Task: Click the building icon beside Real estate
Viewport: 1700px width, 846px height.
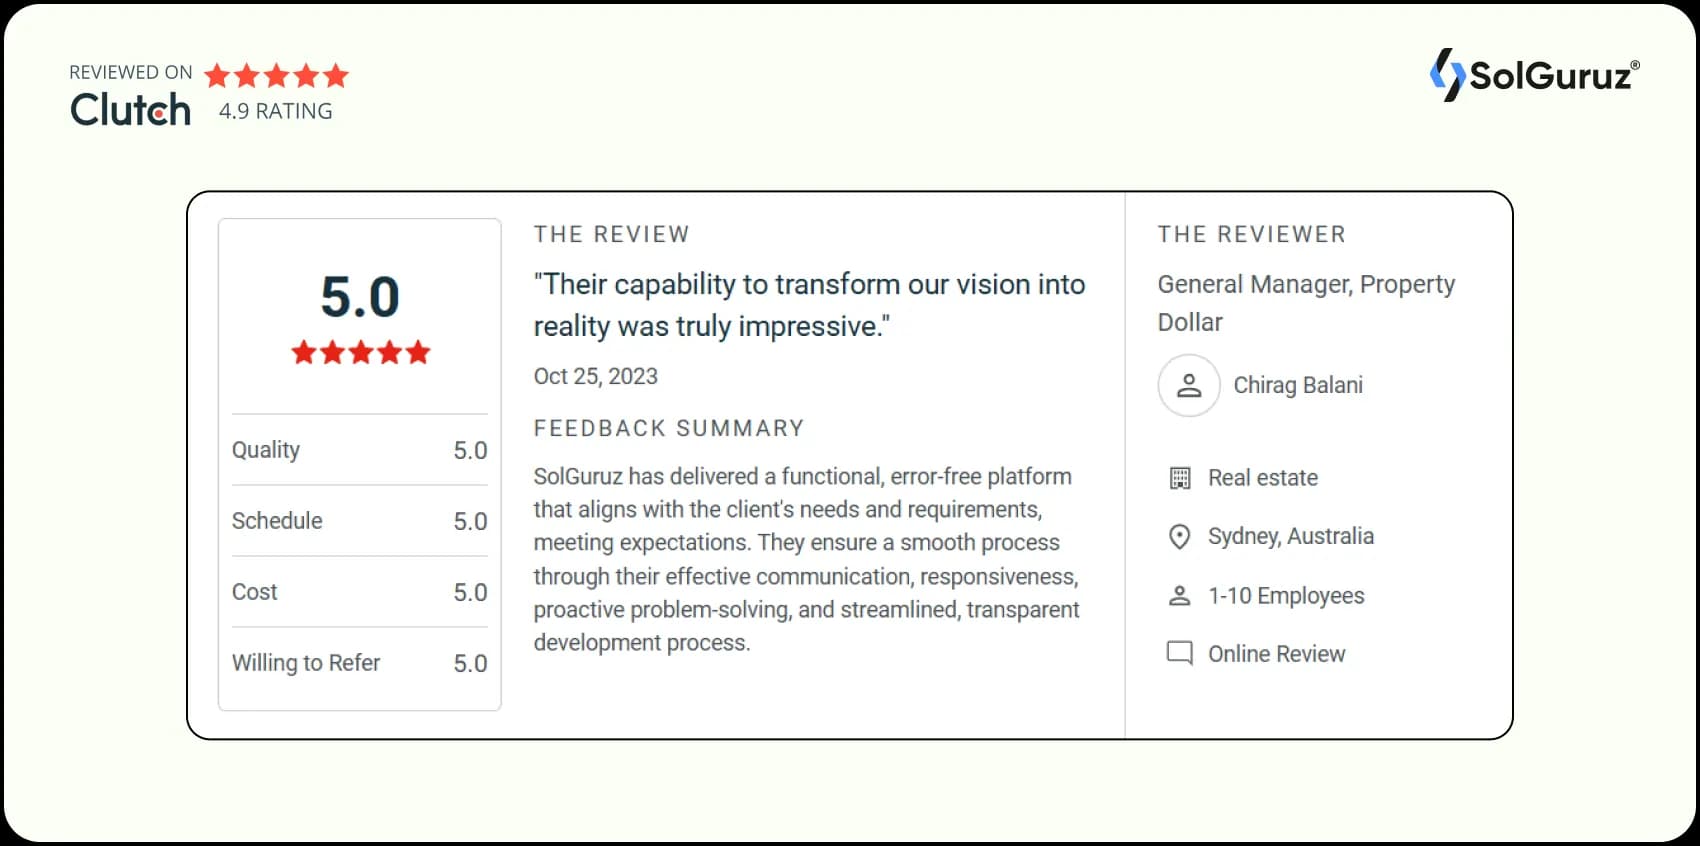Action: 1180,478
